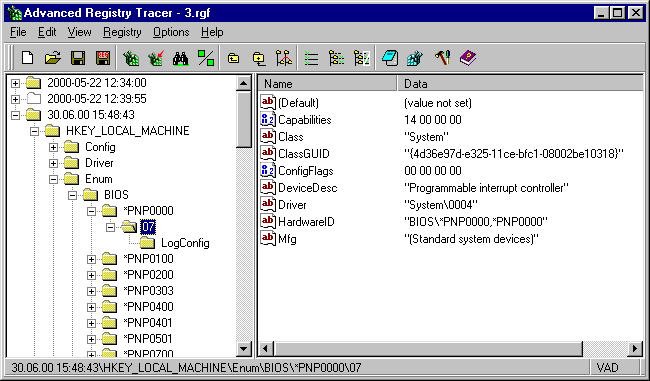This screenshot has height=381, width=650.
Task: Open the View menu
Action: 80,32
